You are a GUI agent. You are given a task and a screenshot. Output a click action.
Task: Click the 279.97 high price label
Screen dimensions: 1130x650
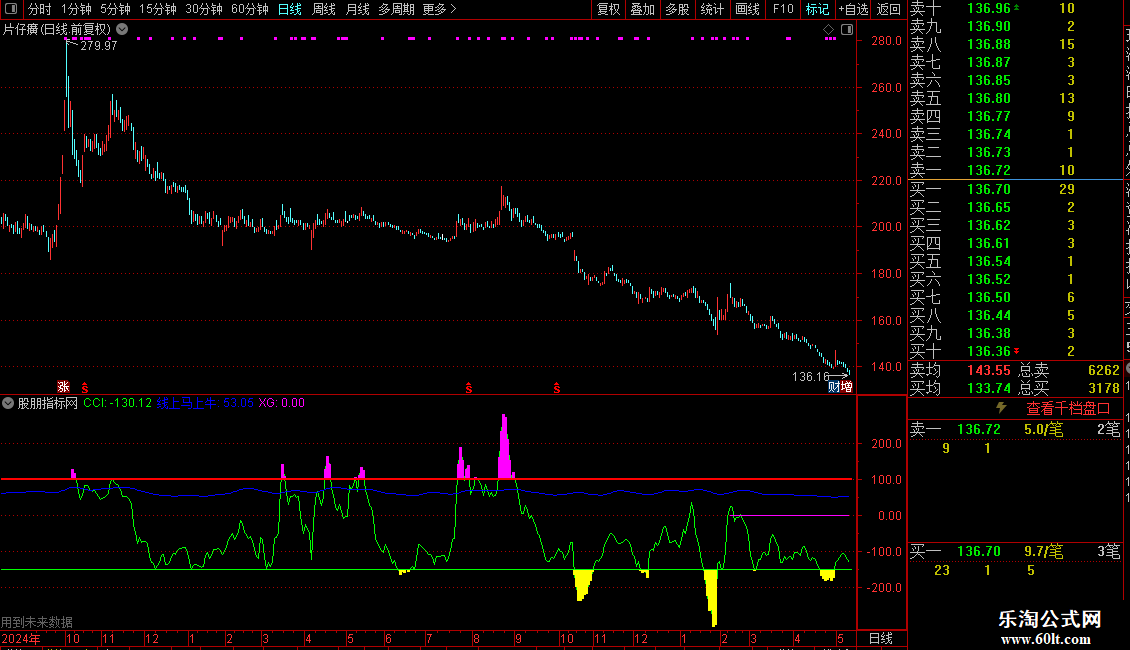(x=99, y=45)
